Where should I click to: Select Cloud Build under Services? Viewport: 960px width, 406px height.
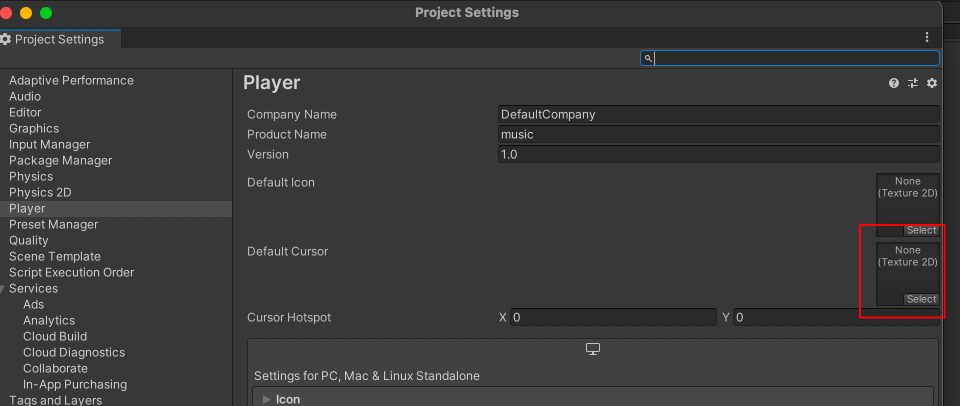click(55, 336)
